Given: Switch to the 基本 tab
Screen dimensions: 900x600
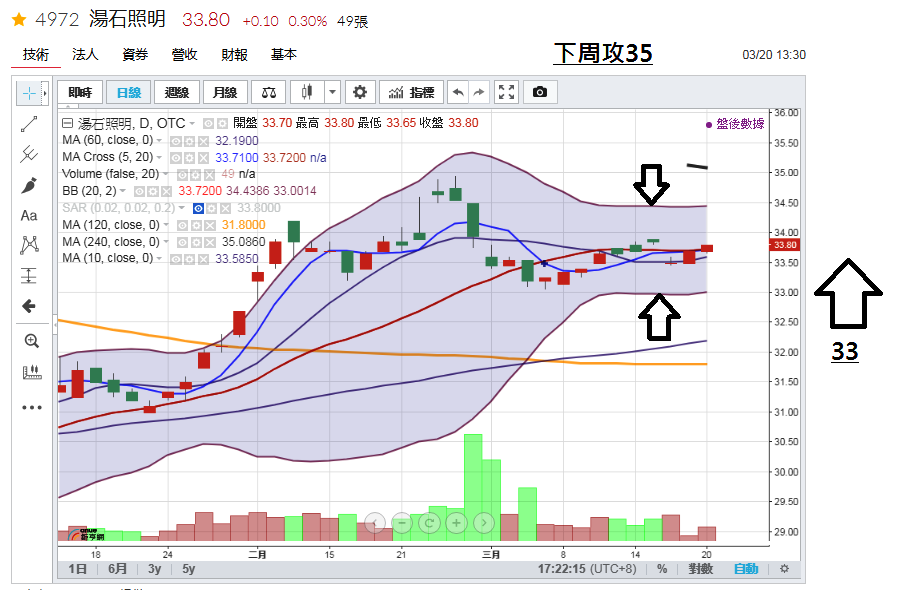Looking at the screenshot, I should click(284, 55).
